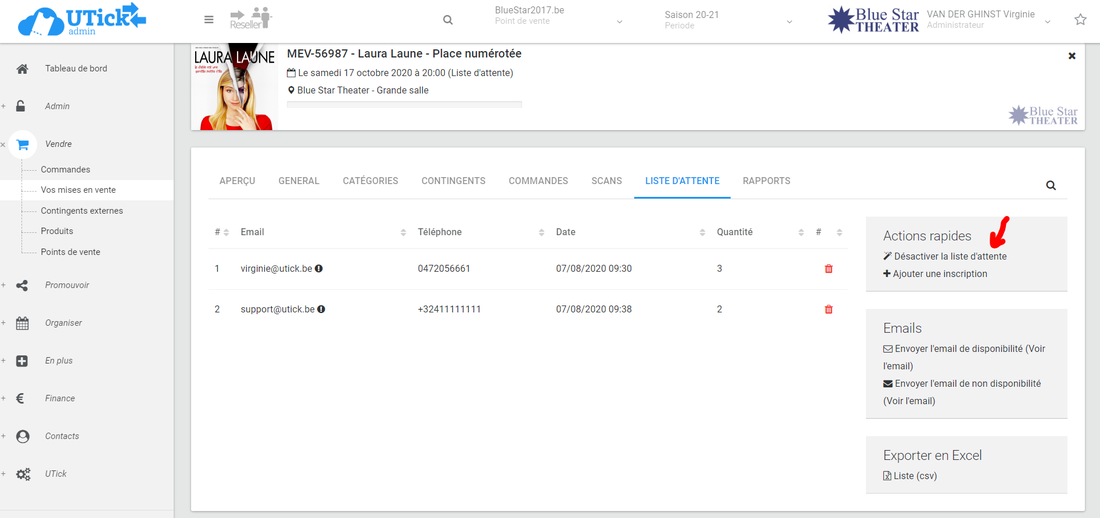
Task: Open the BlueStar2017.be point de vente dropdown
Action: pos(560,17)
